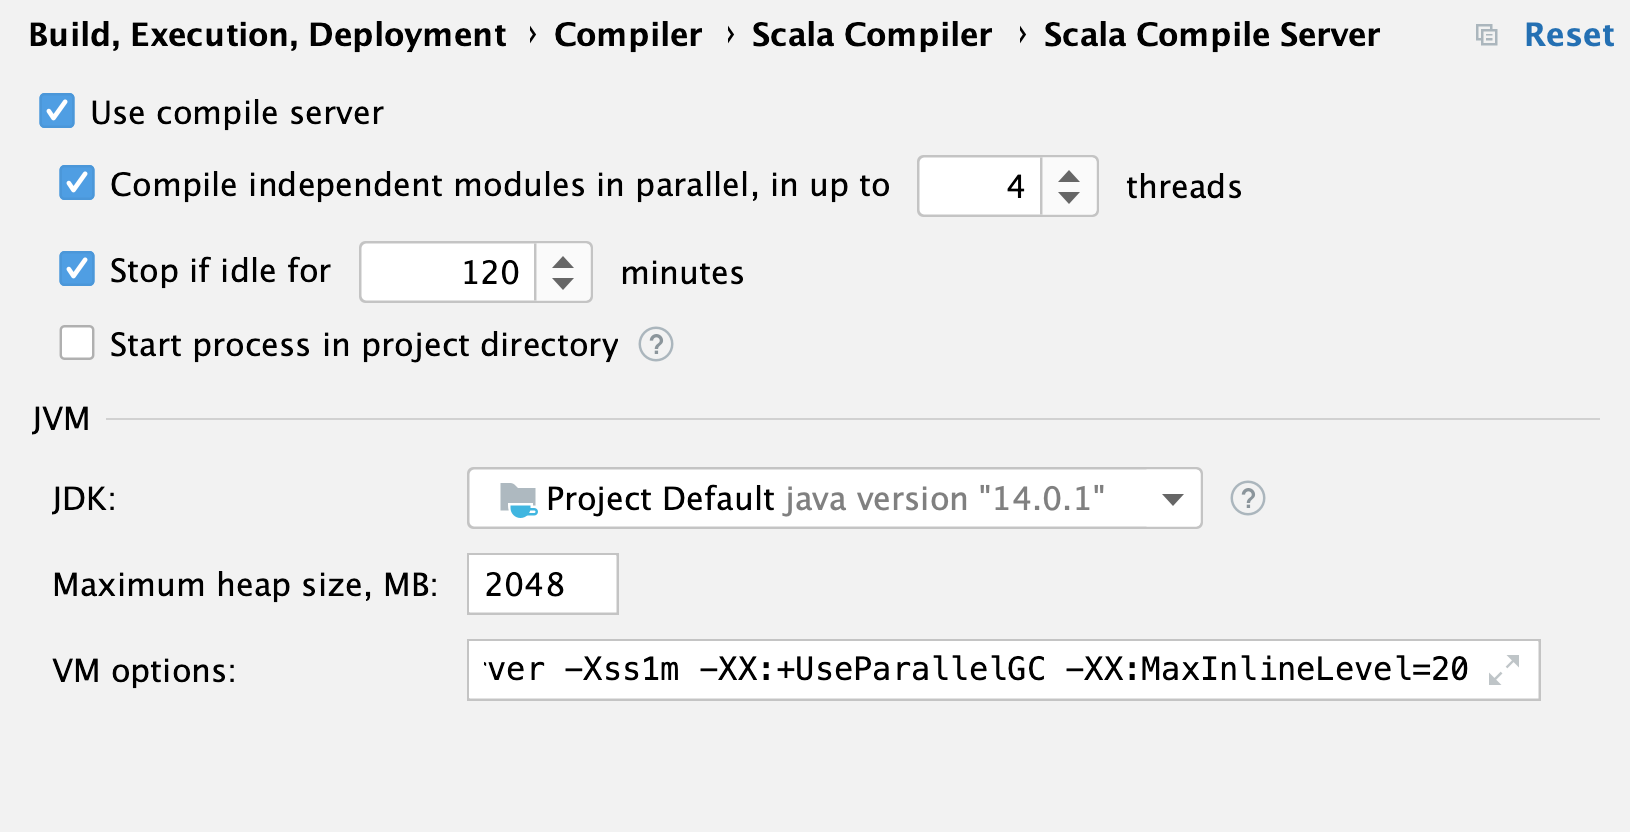
Task: Click the Project Default JDK folder icon
Action: [x=516, y=498]
